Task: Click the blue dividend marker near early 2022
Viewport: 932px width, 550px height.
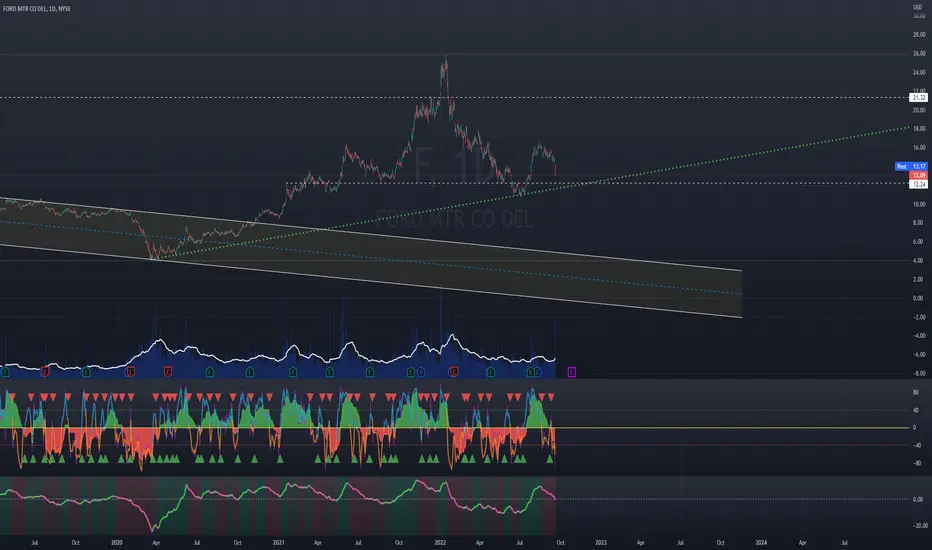Action: click(420, 372)
